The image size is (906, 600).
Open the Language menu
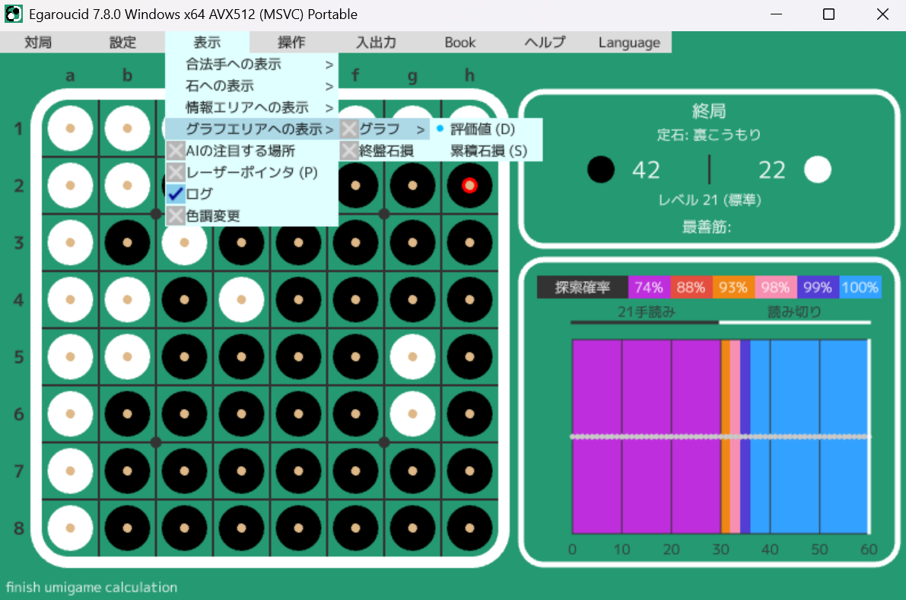click(x=629, y=42)
